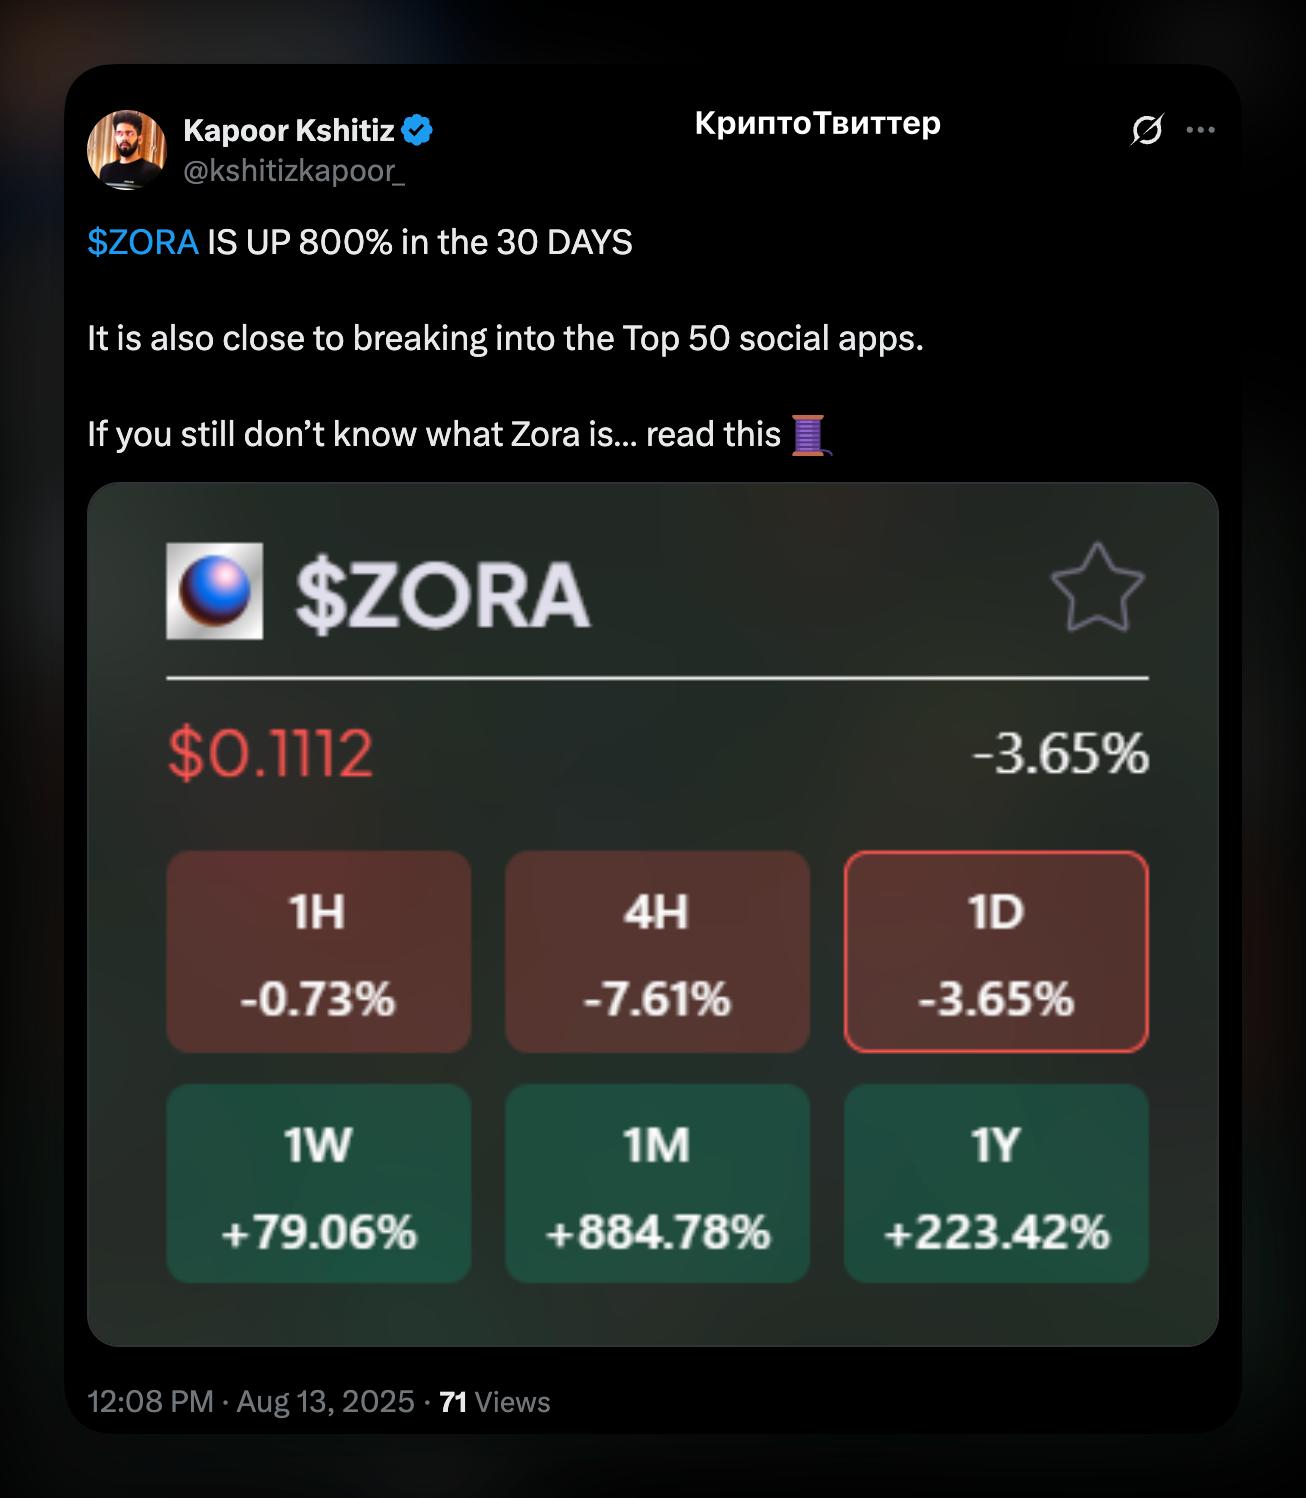Screen dimensions: 1306x1498
Task: Click the $ZORA token sphere logo
Action: 215,591
